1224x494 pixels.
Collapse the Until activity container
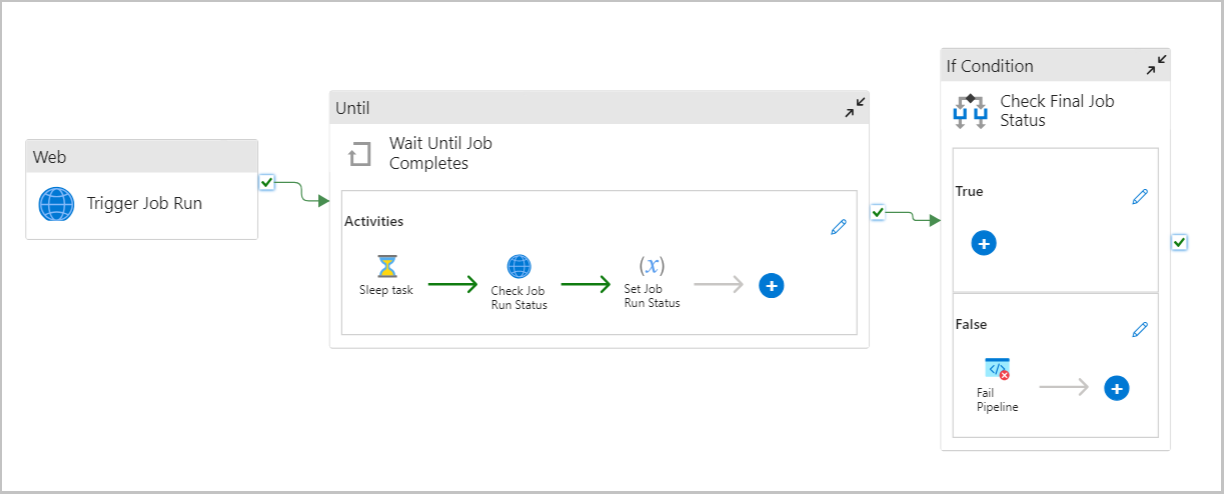tap(855, 107)
